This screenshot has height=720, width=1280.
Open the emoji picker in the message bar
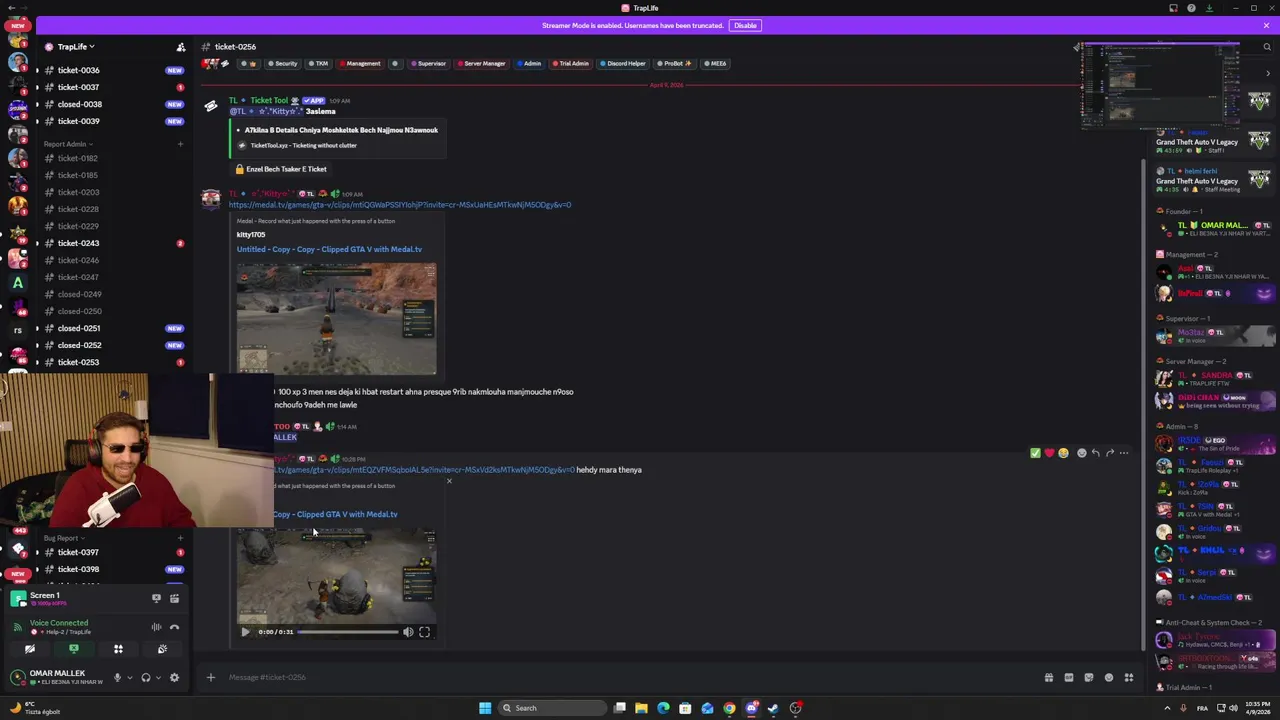pyautogui.click(x=1109, y=677)
